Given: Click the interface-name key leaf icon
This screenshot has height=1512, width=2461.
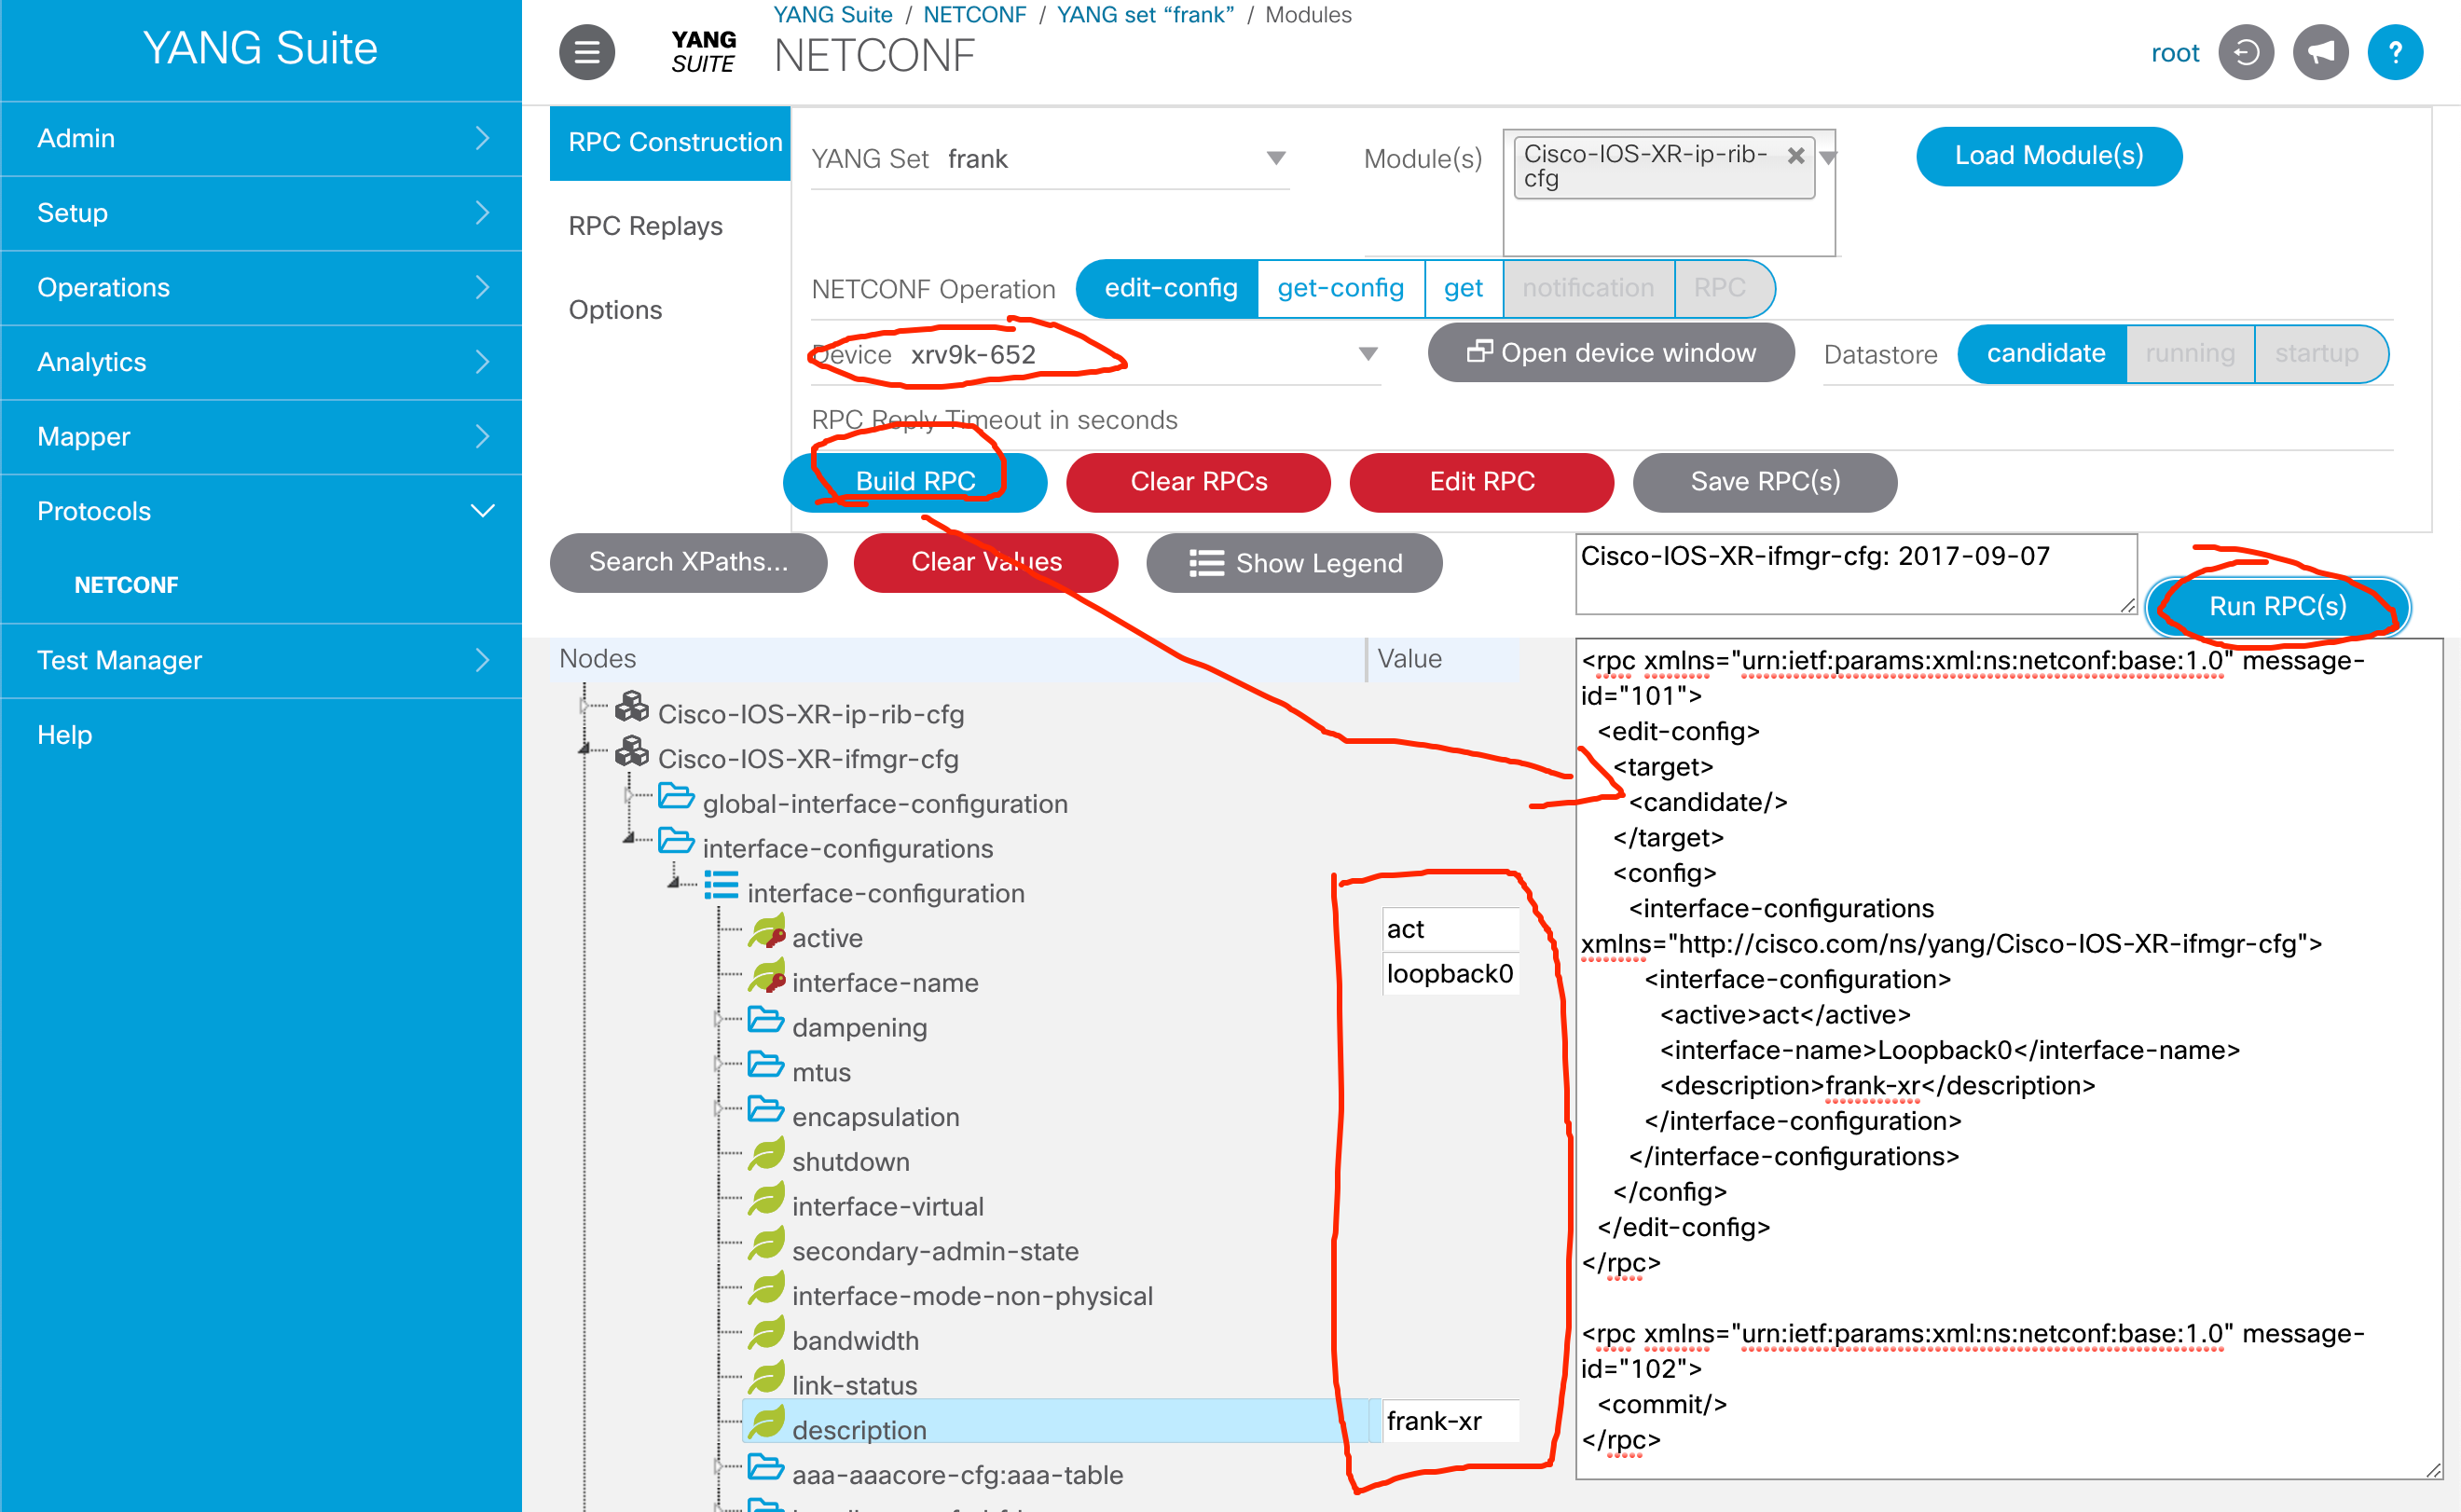Looking at the screenshot, I should point(767,977).
